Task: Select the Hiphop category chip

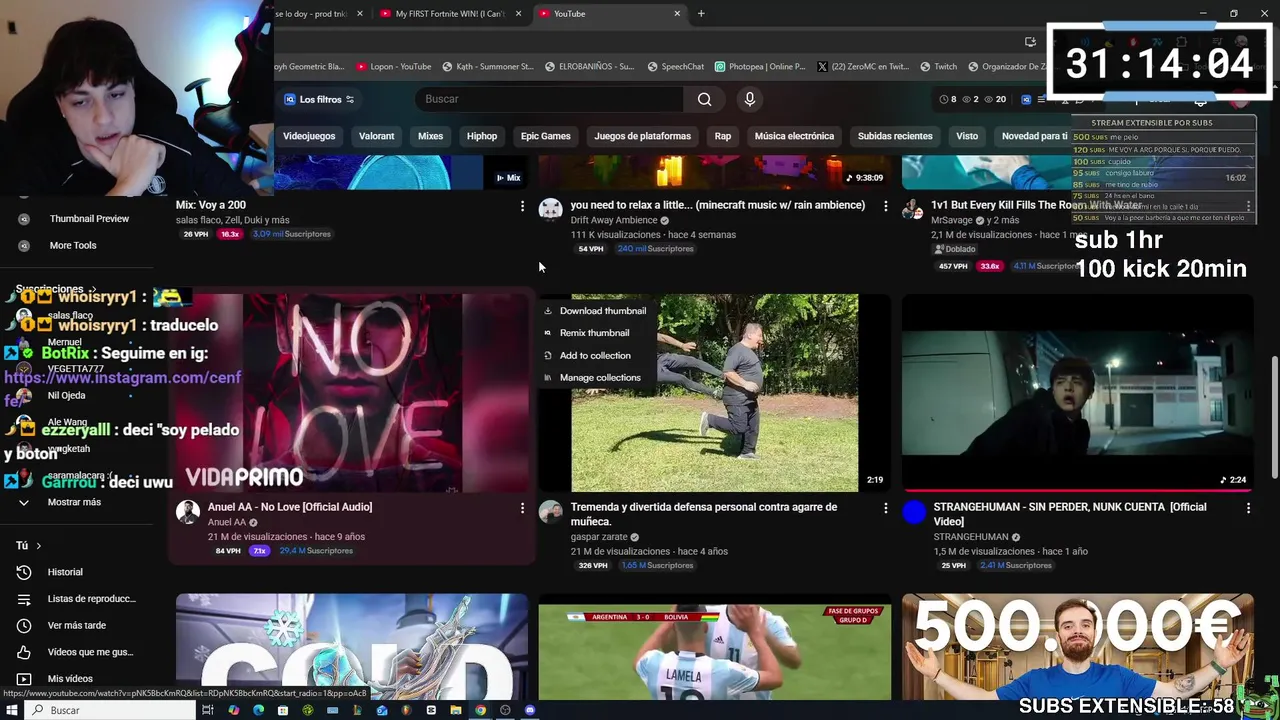Action: tap(482, 136)
